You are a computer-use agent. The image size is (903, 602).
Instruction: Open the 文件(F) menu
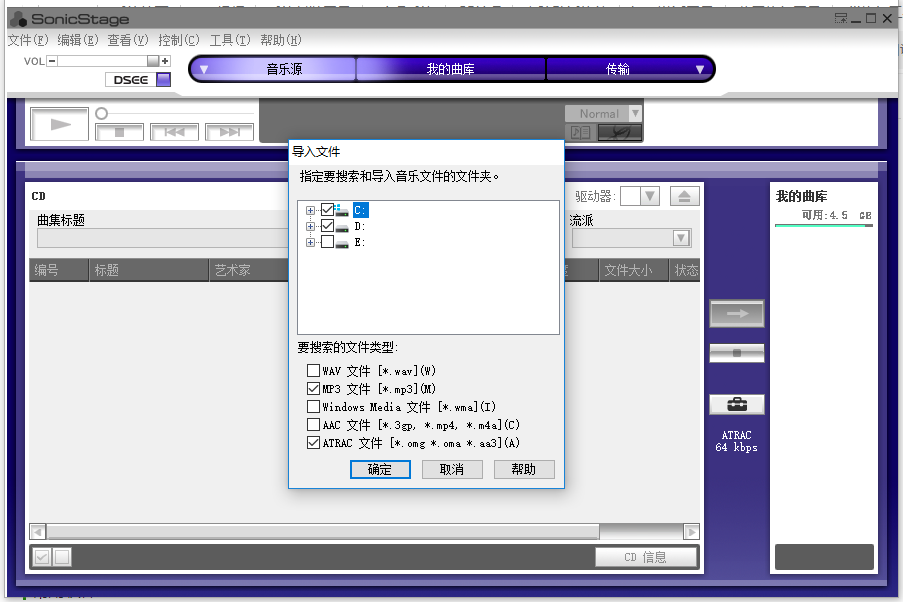(28, 40)
